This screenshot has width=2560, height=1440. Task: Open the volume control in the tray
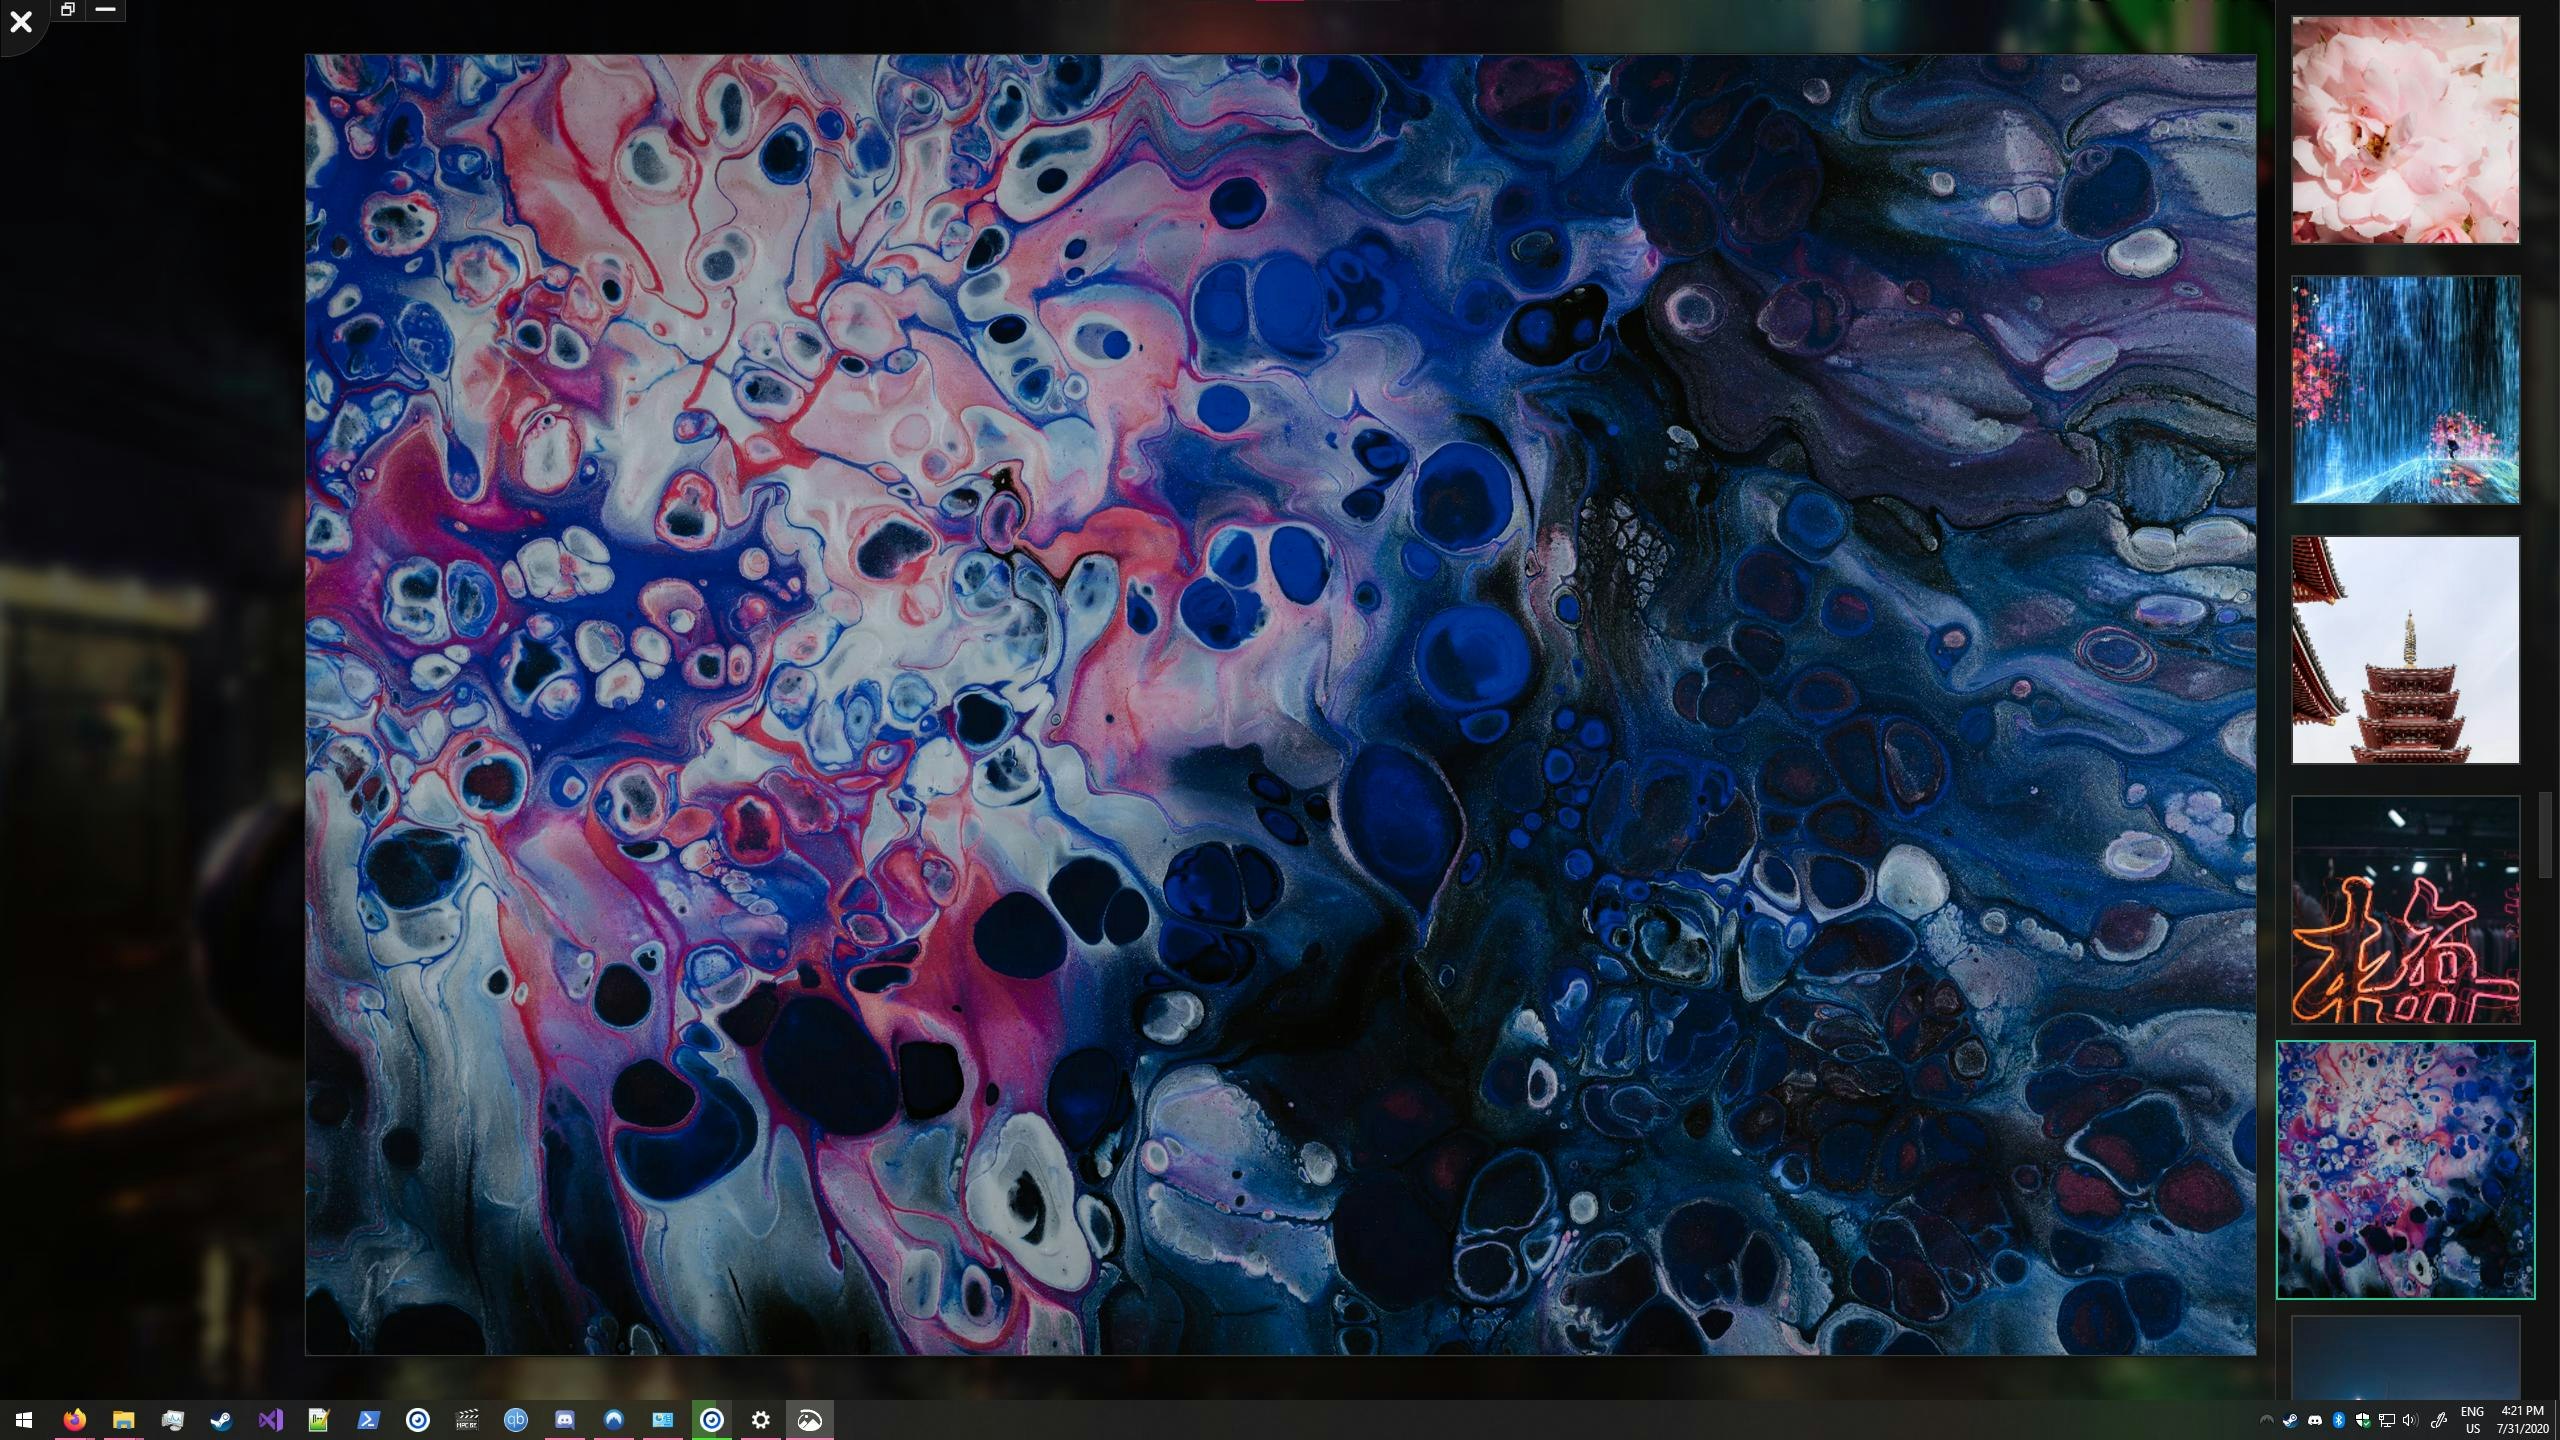click(2408, 1420)
